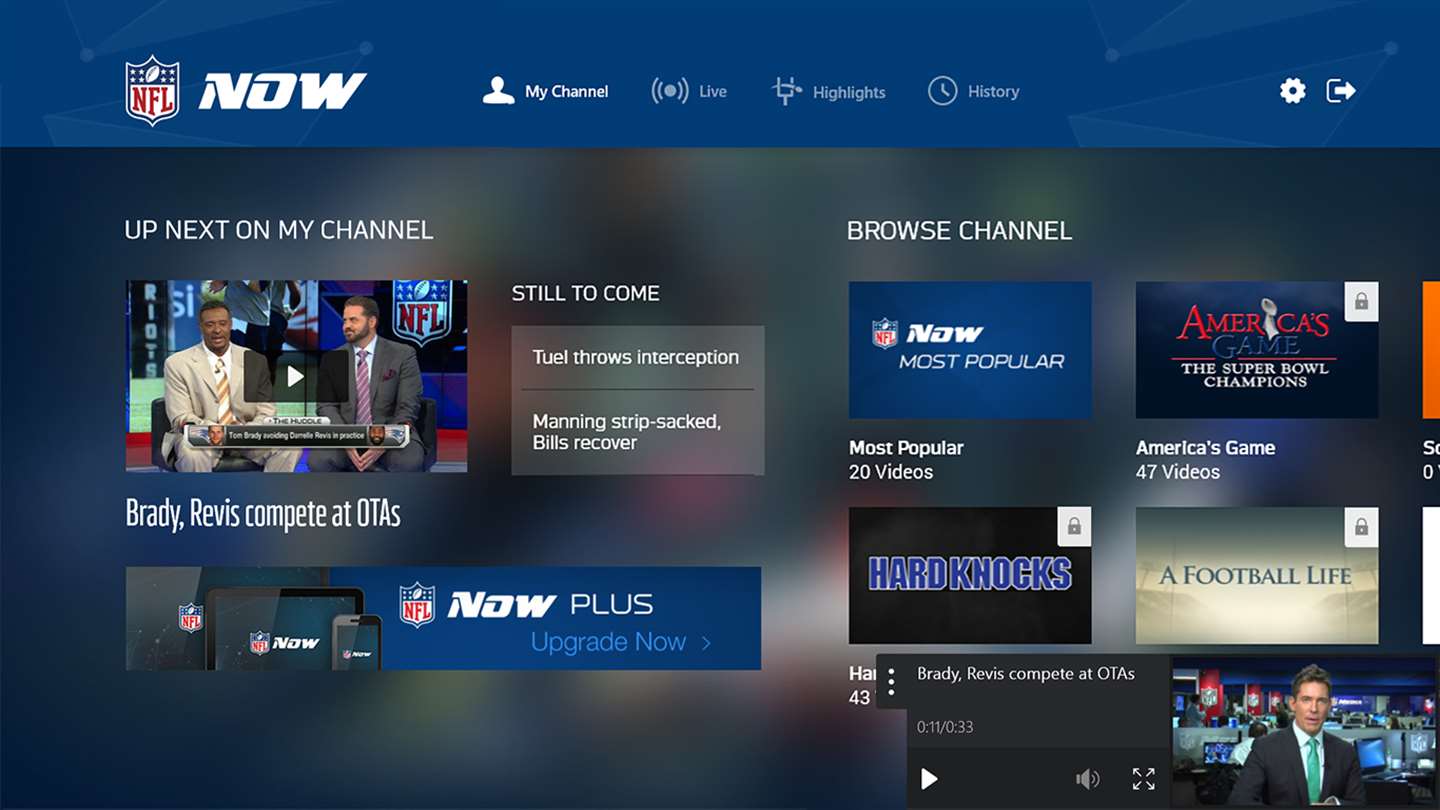The height and width of the screenshot is (810, 1440).
Task: Click the NFL Now logo
Action: pyautogui.click(x=246, y=91)
